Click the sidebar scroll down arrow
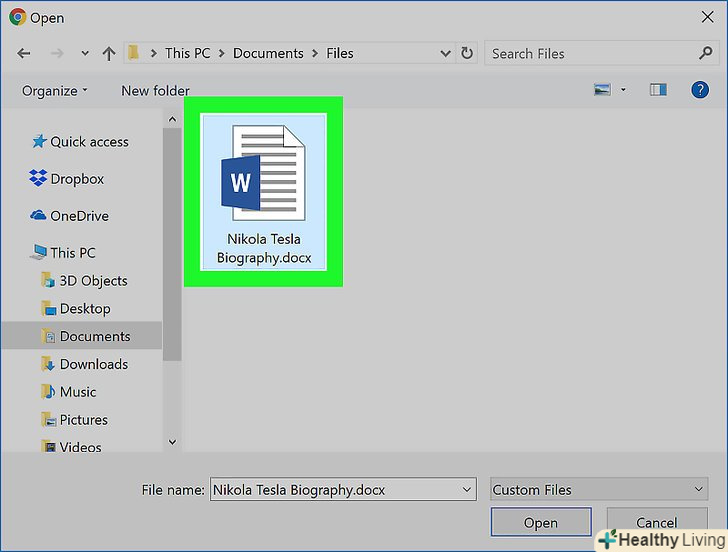This screenshot has height=552, width=728. [172, 442]
